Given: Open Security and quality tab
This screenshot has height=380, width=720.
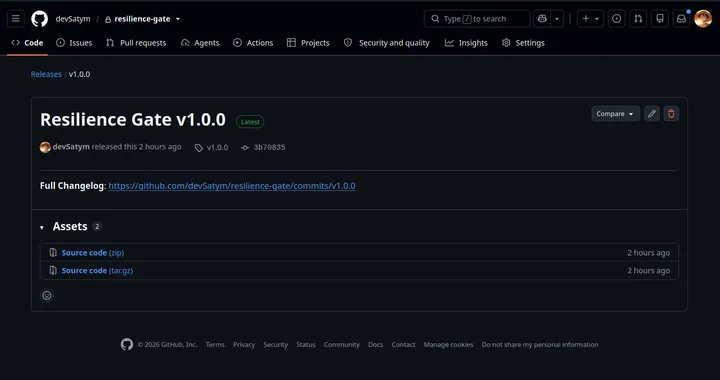Looking at the screenshot, I should click(387, 43).
